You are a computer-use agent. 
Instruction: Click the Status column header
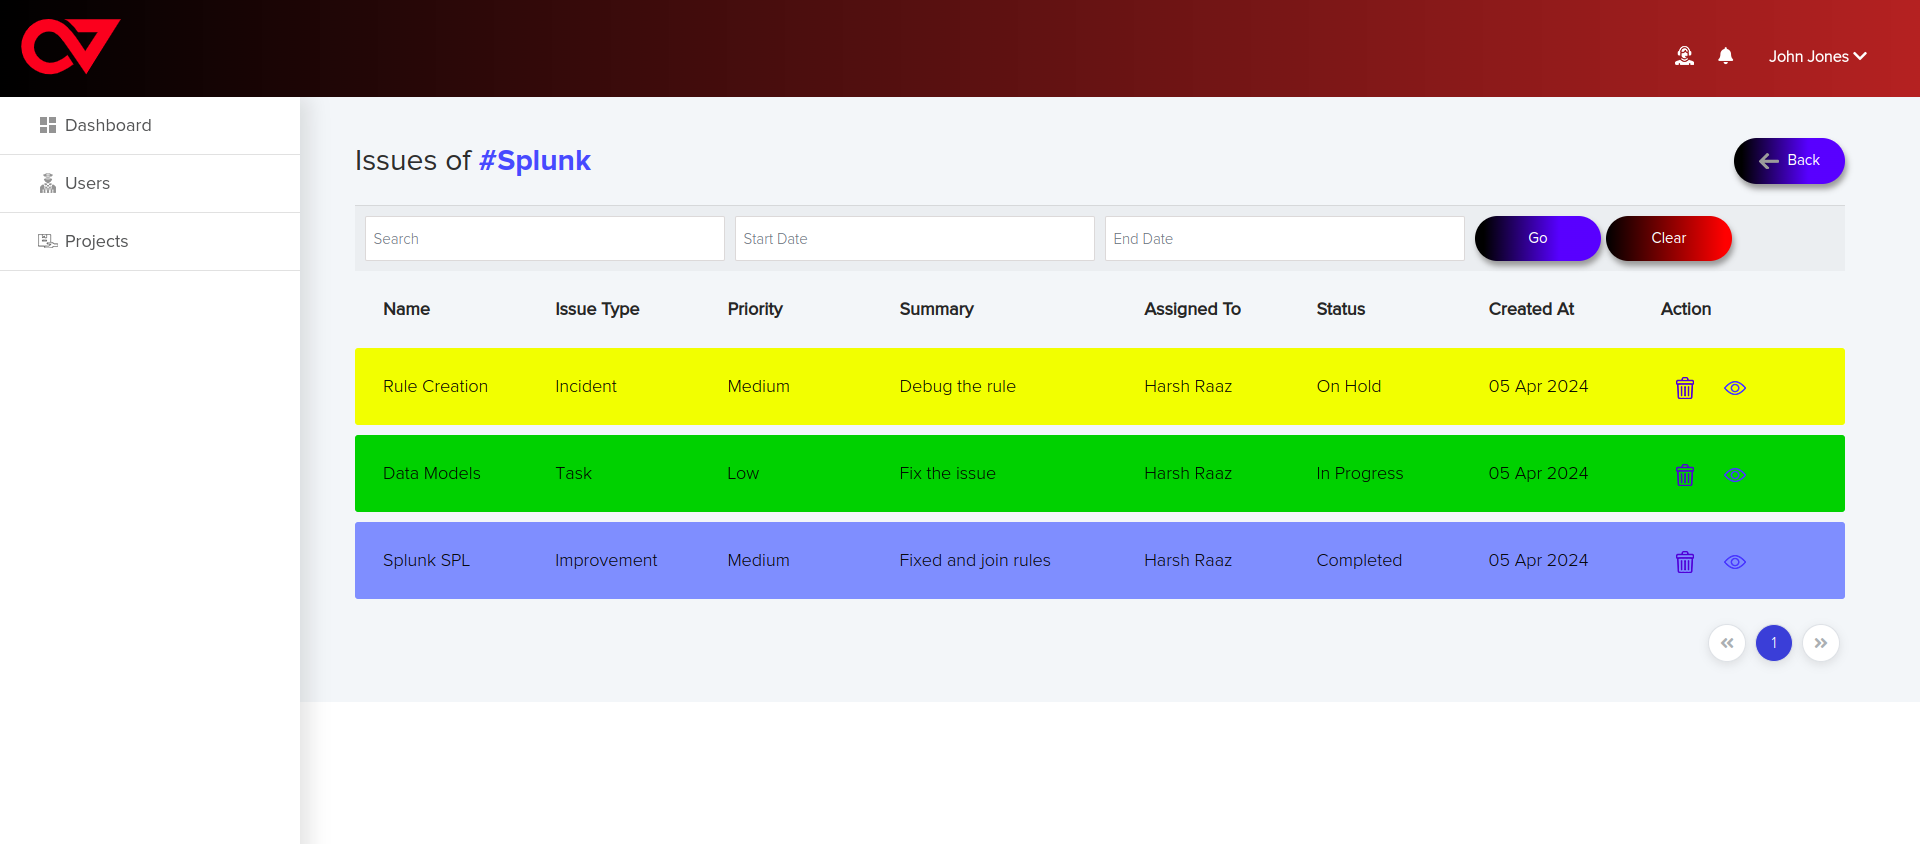(1340, 309)
